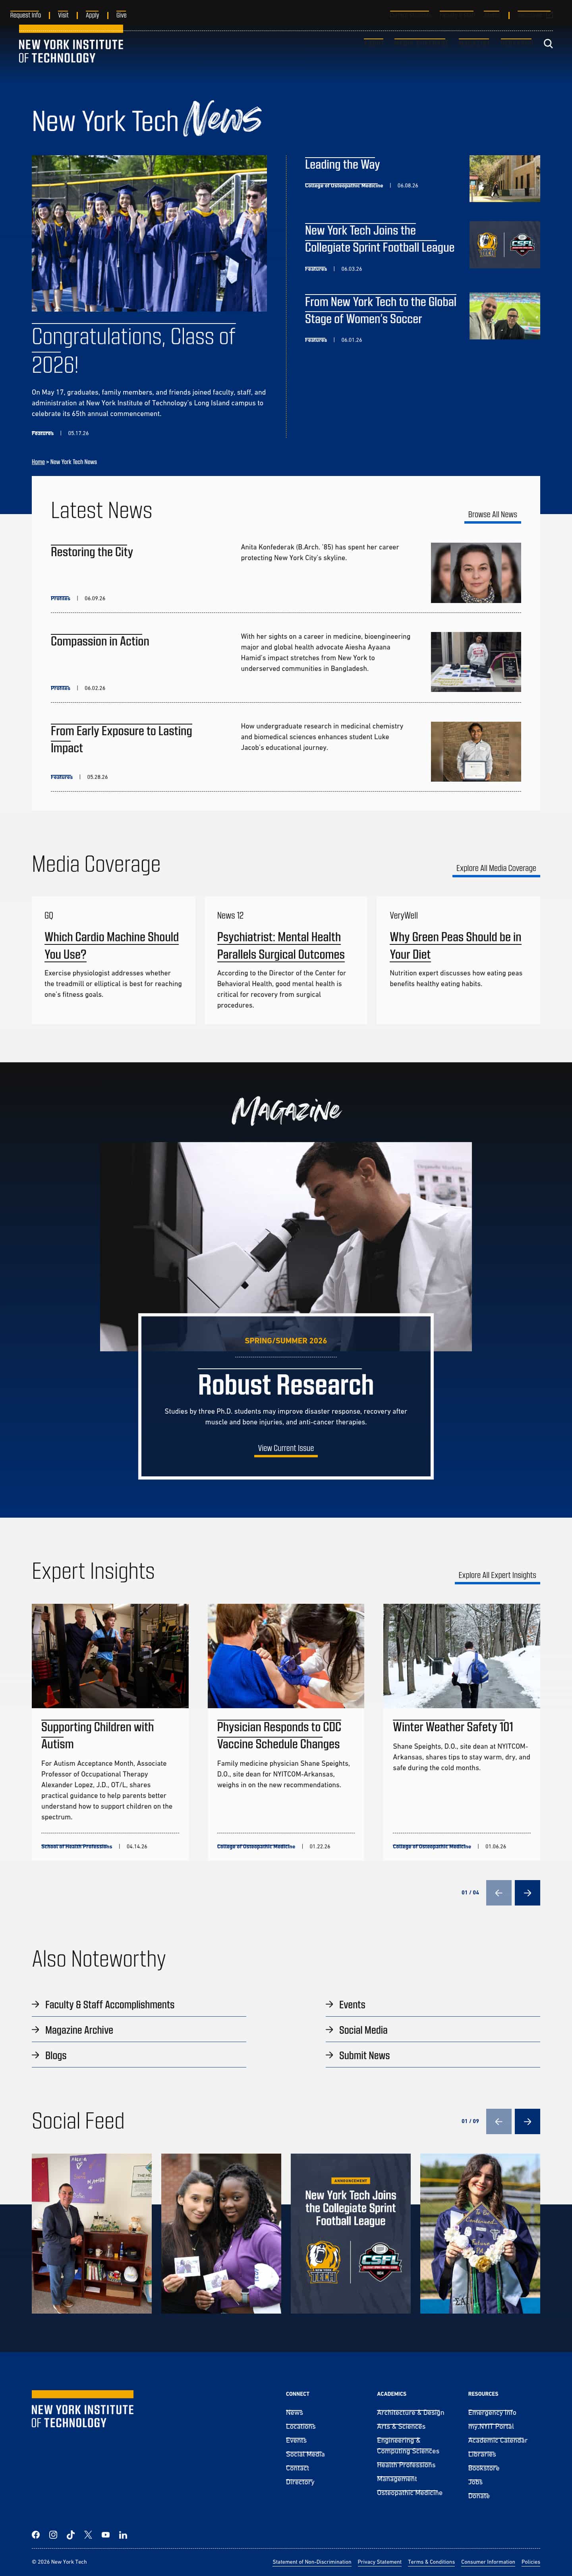Screen dimensions: 572x2576
Task: Open Collegiate Sprint Football League article headline
Action: click(380, 239)
